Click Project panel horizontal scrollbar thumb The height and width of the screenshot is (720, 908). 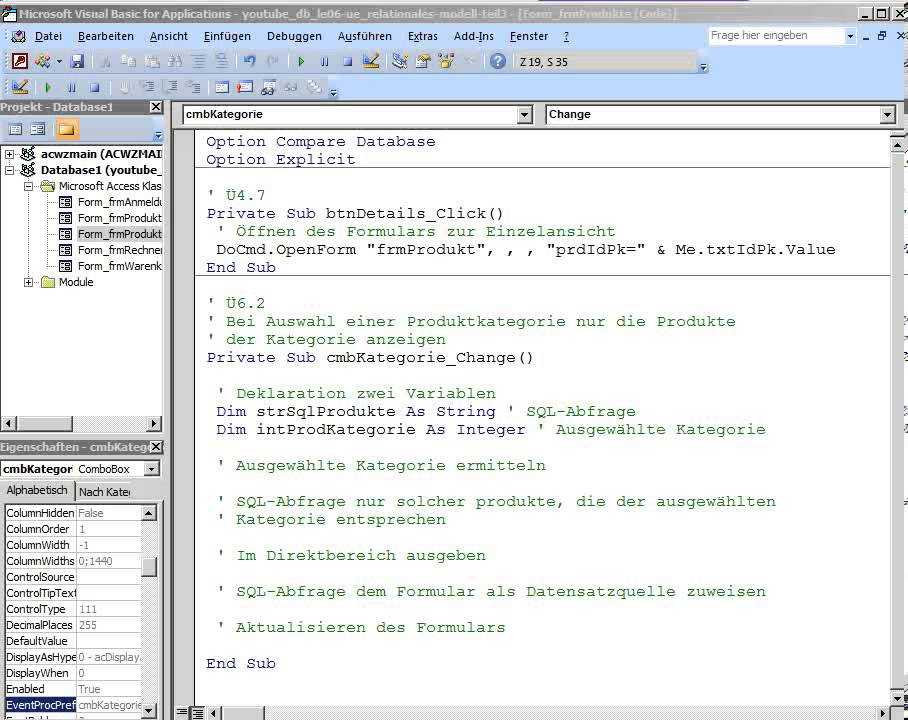tap(44, 424)
